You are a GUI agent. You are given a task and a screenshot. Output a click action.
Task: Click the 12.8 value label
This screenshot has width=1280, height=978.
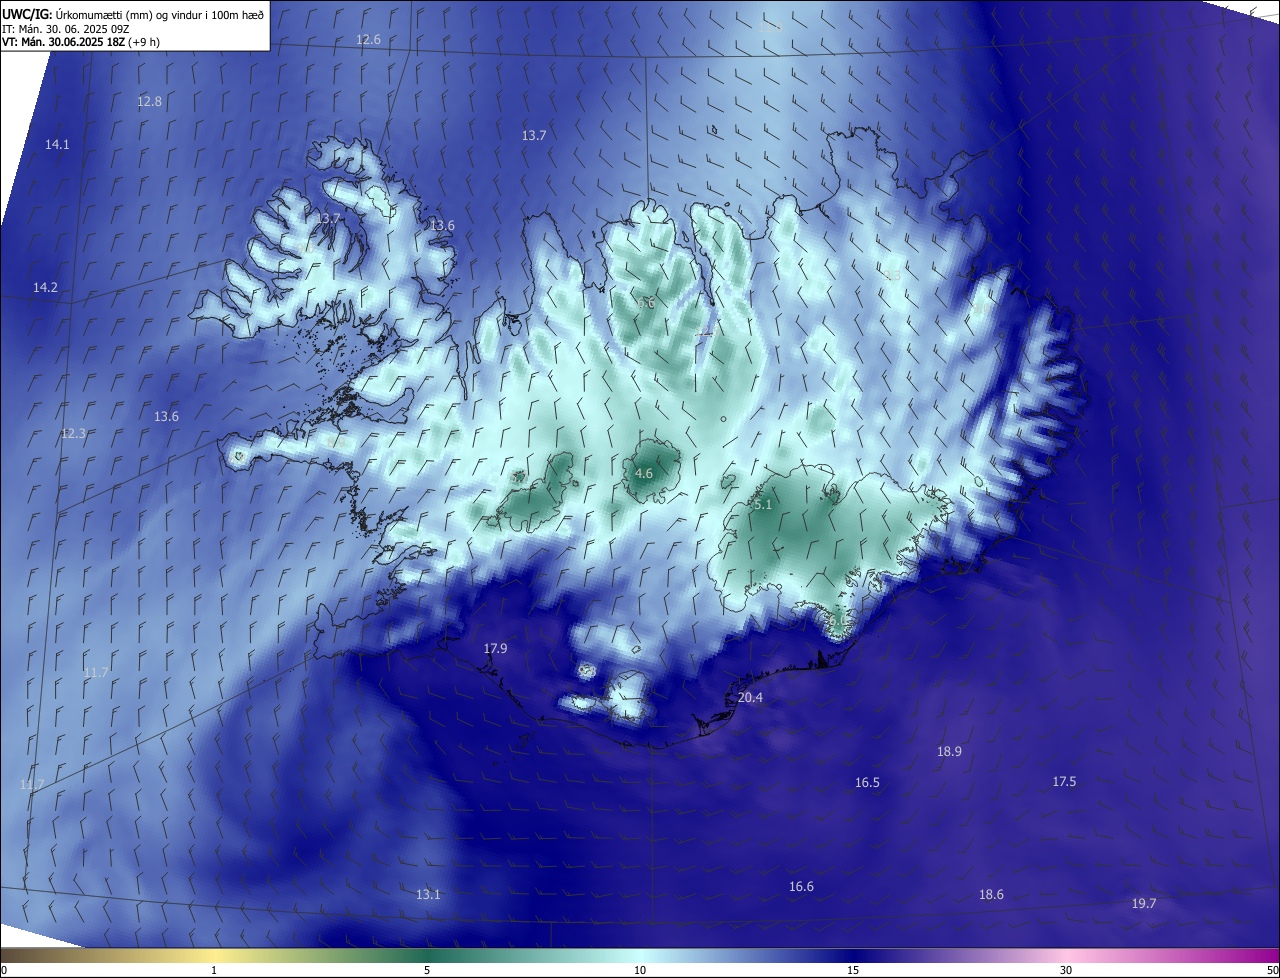click(x=149, y=102)
